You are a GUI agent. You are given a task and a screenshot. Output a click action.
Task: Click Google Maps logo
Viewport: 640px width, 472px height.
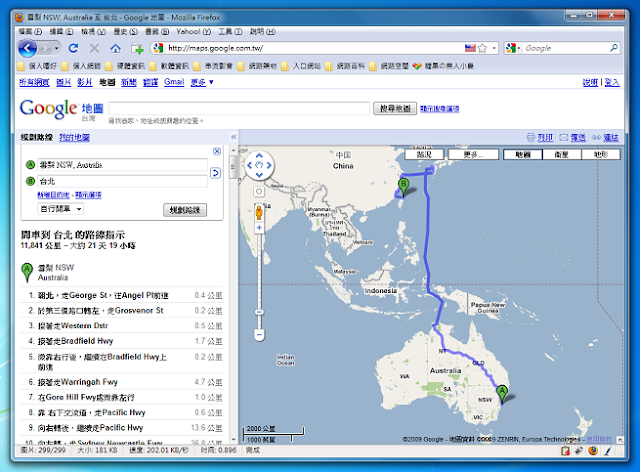[61, 109]
